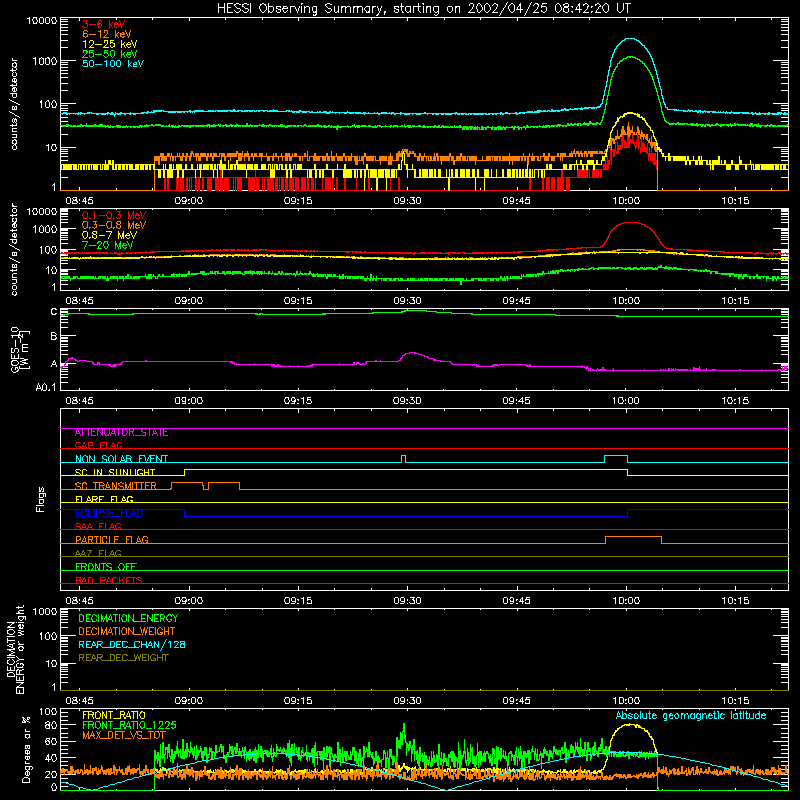This screenshot has height=800, width=800.
Task: Select the 25-50 keV legend label
Action: coord(109,54)
